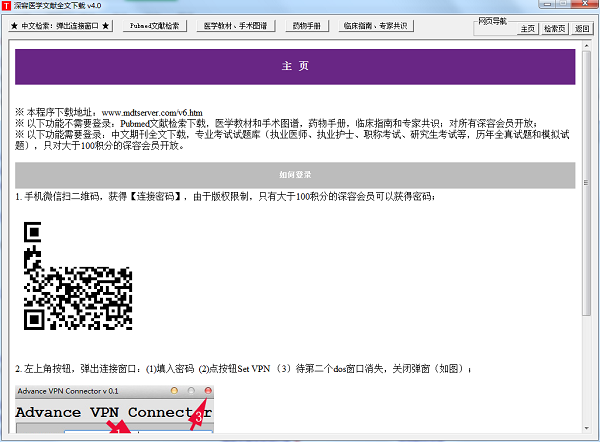Image resolution: width=600 pixels, height=442 pixels.
Task: Close the application window
Action: click(585, 4)
